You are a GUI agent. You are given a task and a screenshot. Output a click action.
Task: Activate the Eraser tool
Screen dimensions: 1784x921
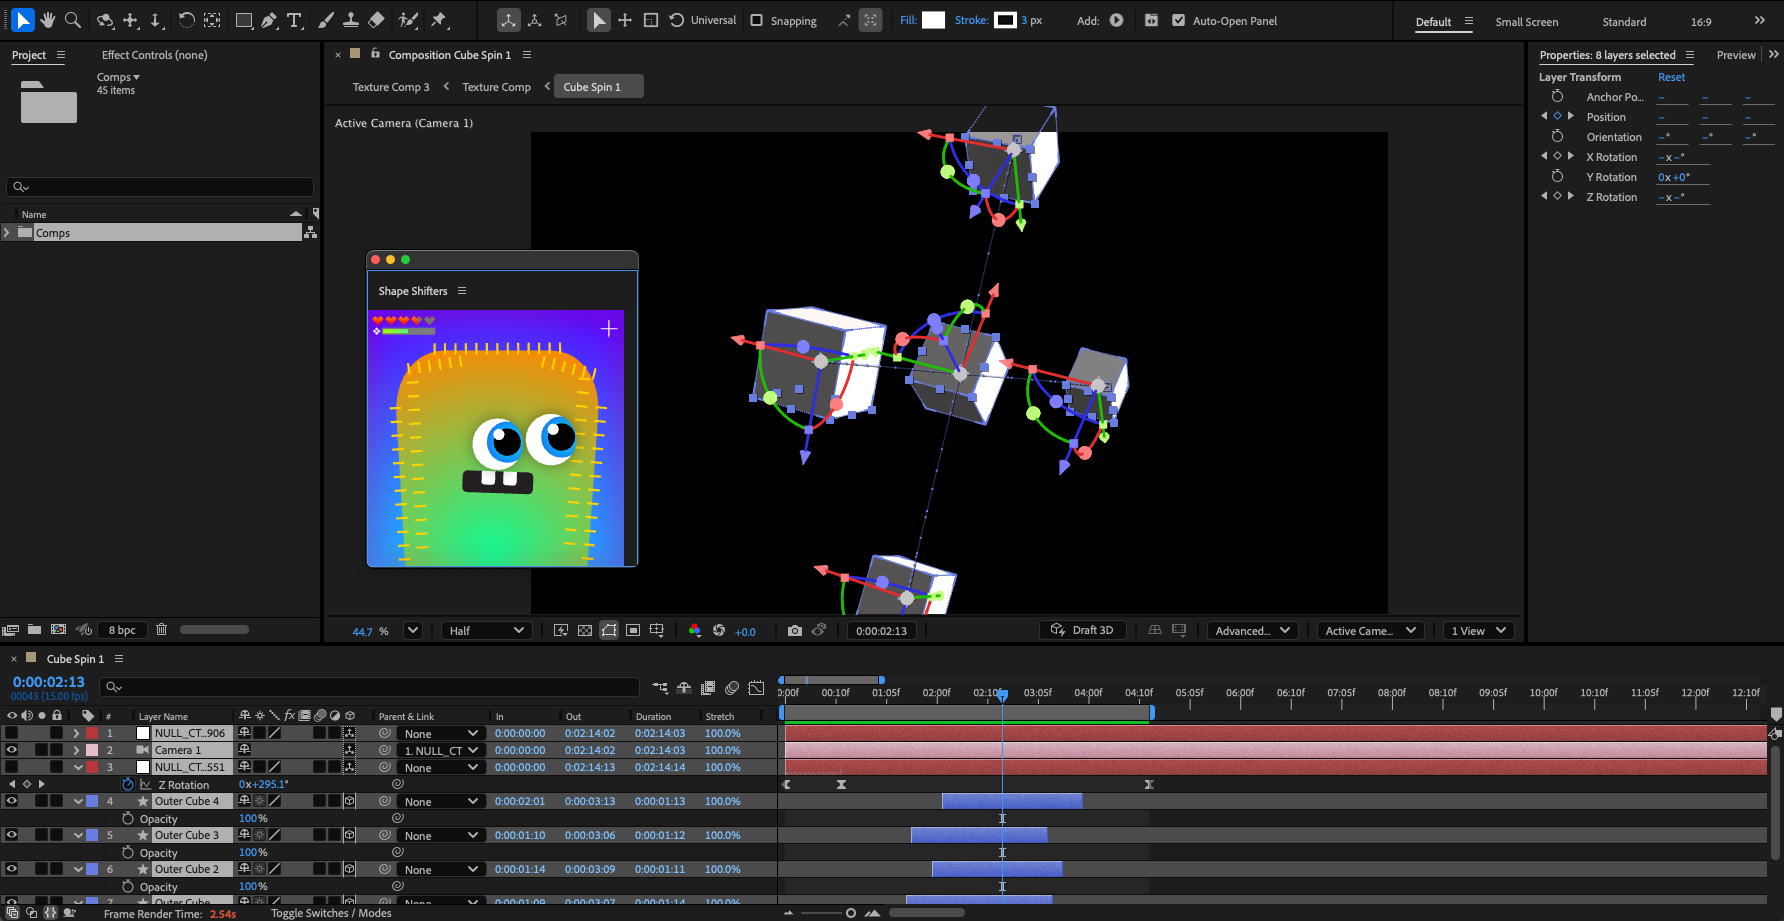pyautogui.click(x=376, y=20)
